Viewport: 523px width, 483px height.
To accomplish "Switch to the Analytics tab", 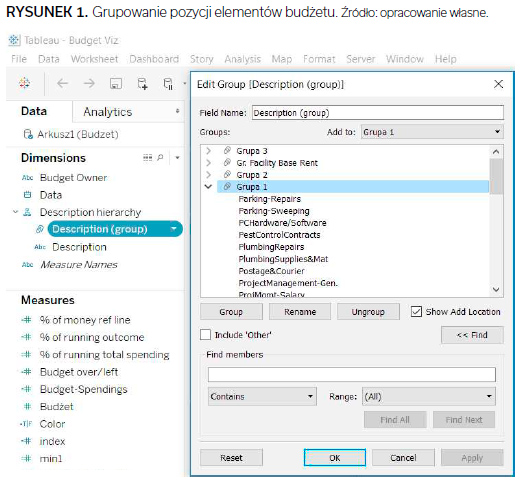I will 108,112.
